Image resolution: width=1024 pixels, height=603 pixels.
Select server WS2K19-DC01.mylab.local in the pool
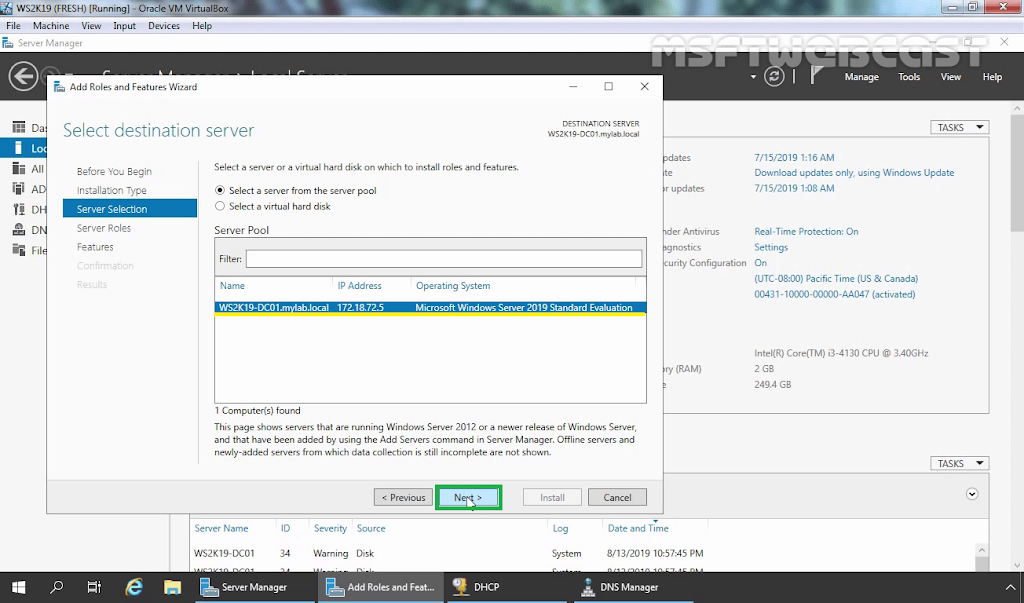pos(430,308)
